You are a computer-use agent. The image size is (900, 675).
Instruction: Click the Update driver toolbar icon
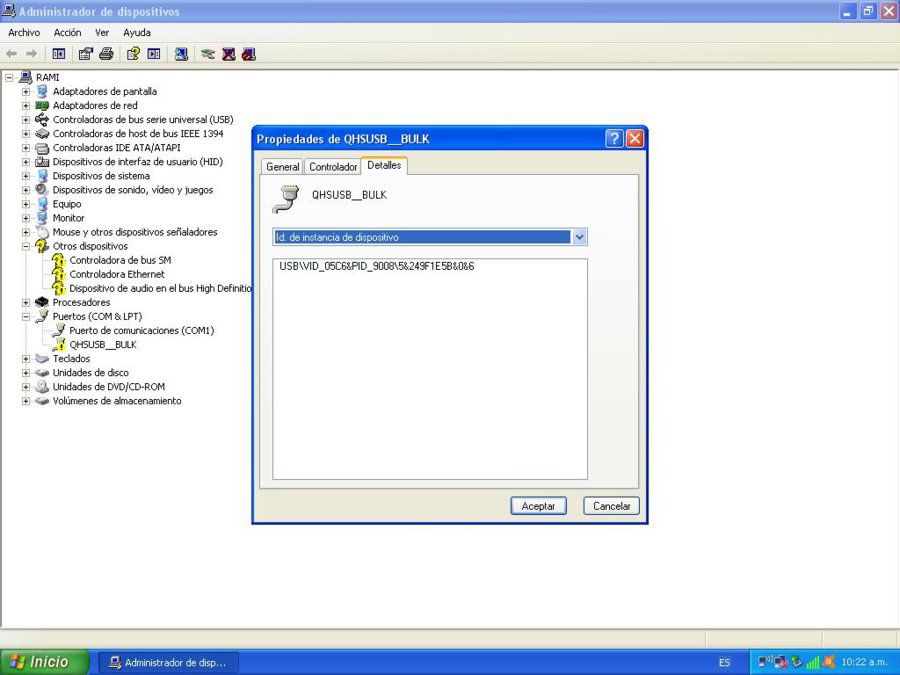(208, 54)
